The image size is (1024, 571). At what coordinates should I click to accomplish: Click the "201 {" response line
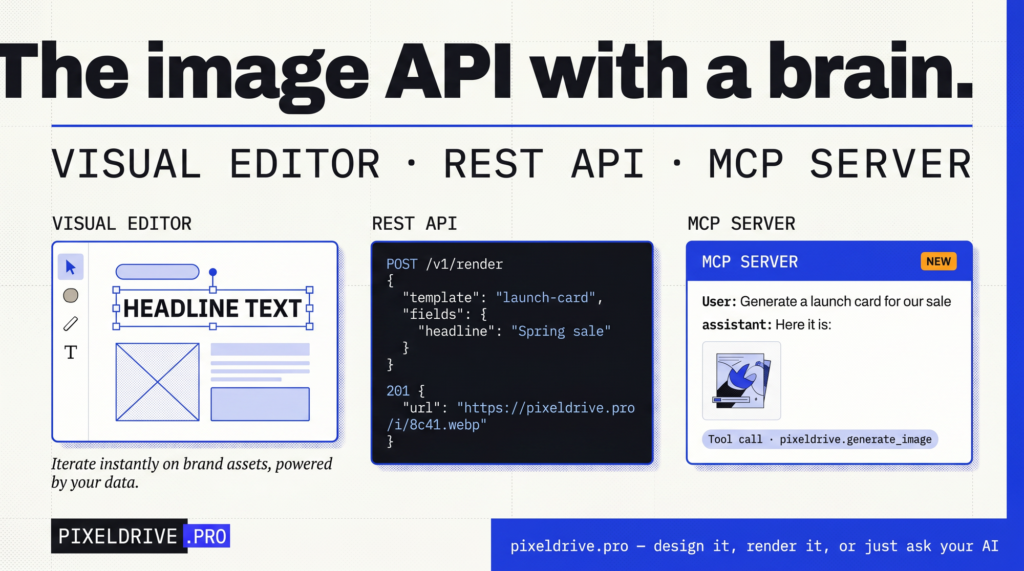pyautogui.click(x=406, y=391)
